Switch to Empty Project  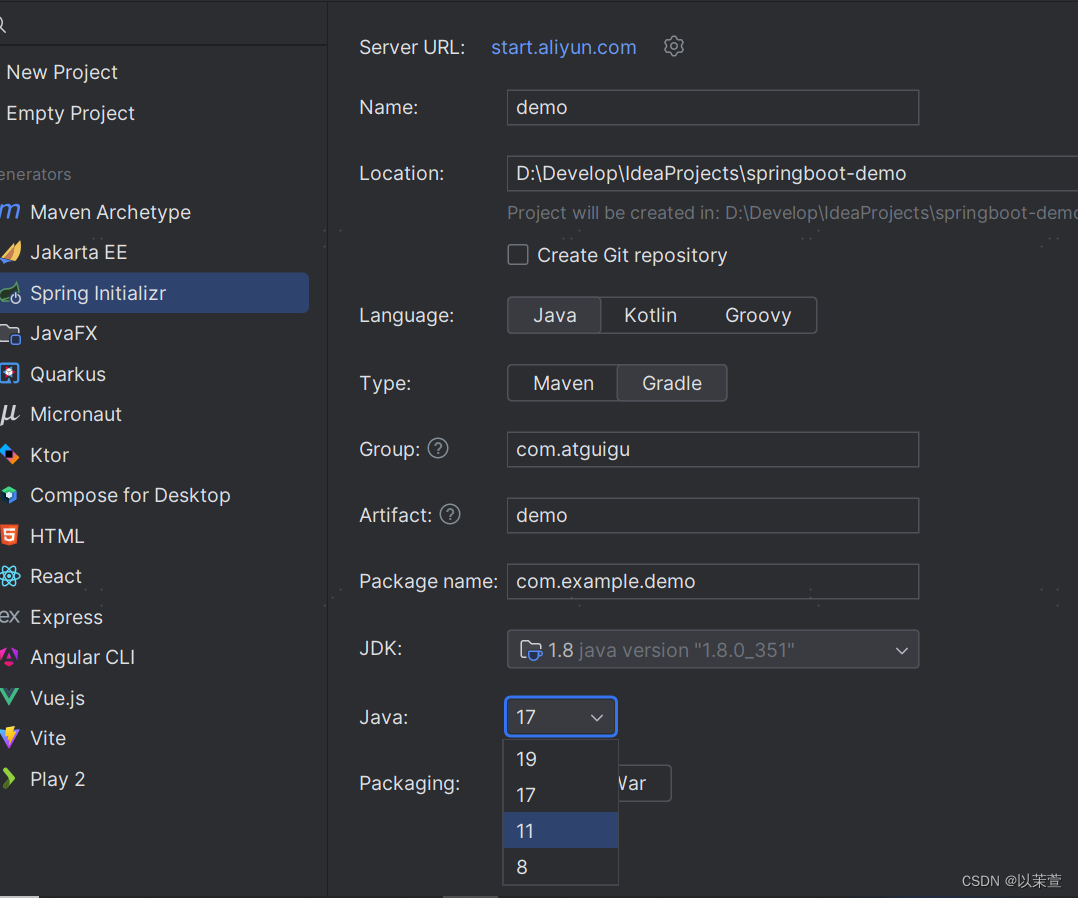click(x=70, y=113)
